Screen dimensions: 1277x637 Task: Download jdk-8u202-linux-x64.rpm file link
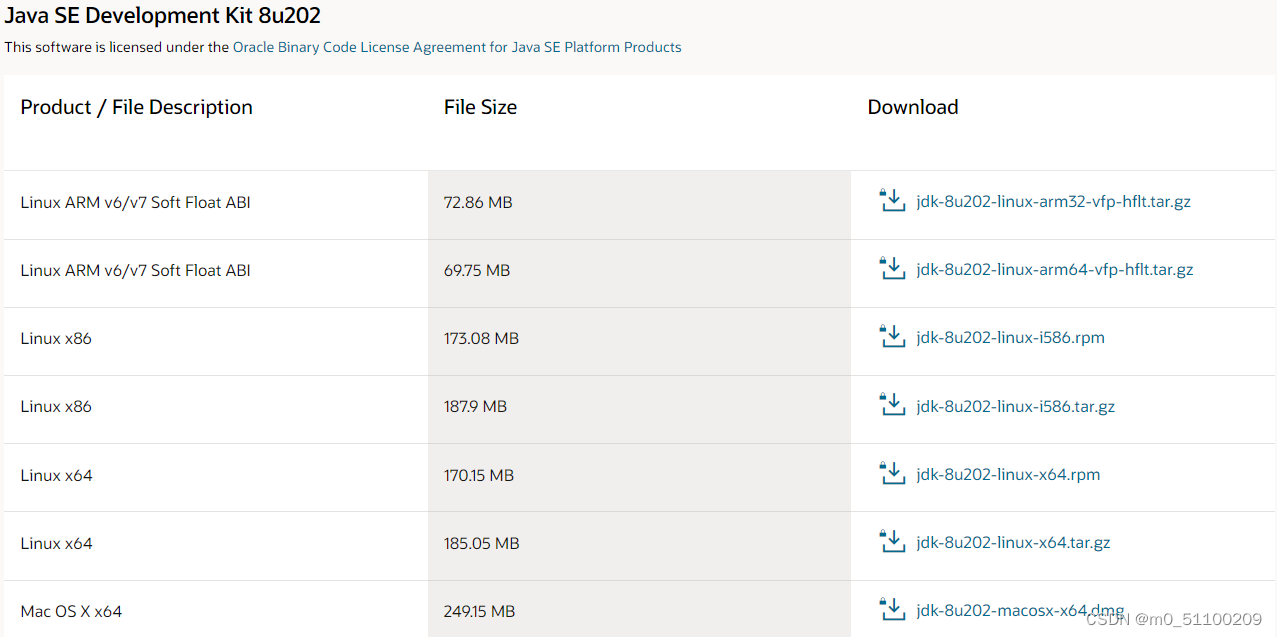(x=1008, y=475)
